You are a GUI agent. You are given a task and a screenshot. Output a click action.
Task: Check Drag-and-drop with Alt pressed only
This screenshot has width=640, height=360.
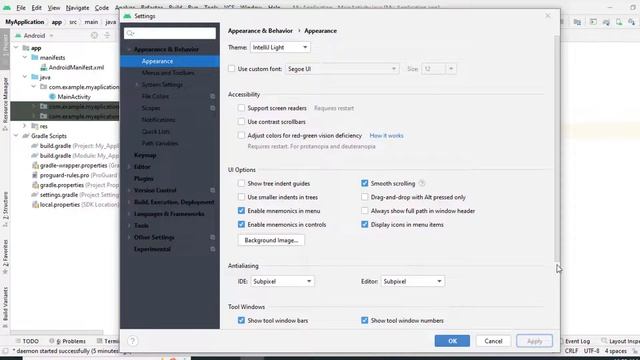(x=364, y=197)
